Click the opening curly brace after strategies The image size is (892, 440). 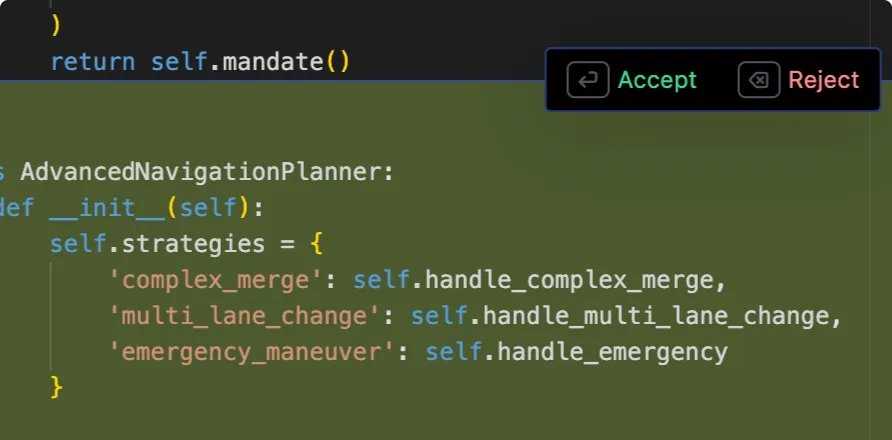point(316,244)
